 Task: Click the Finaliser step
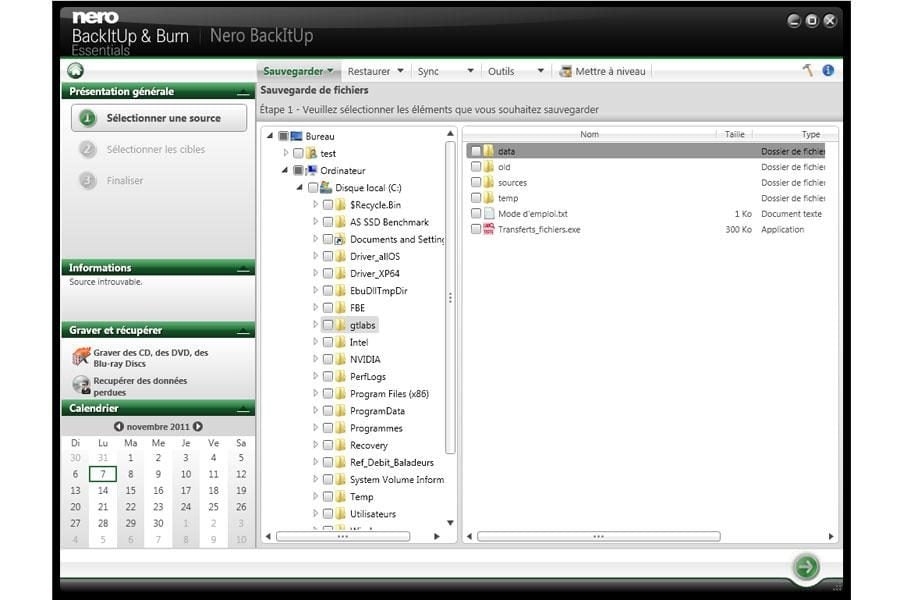click(x=125, y=180)
